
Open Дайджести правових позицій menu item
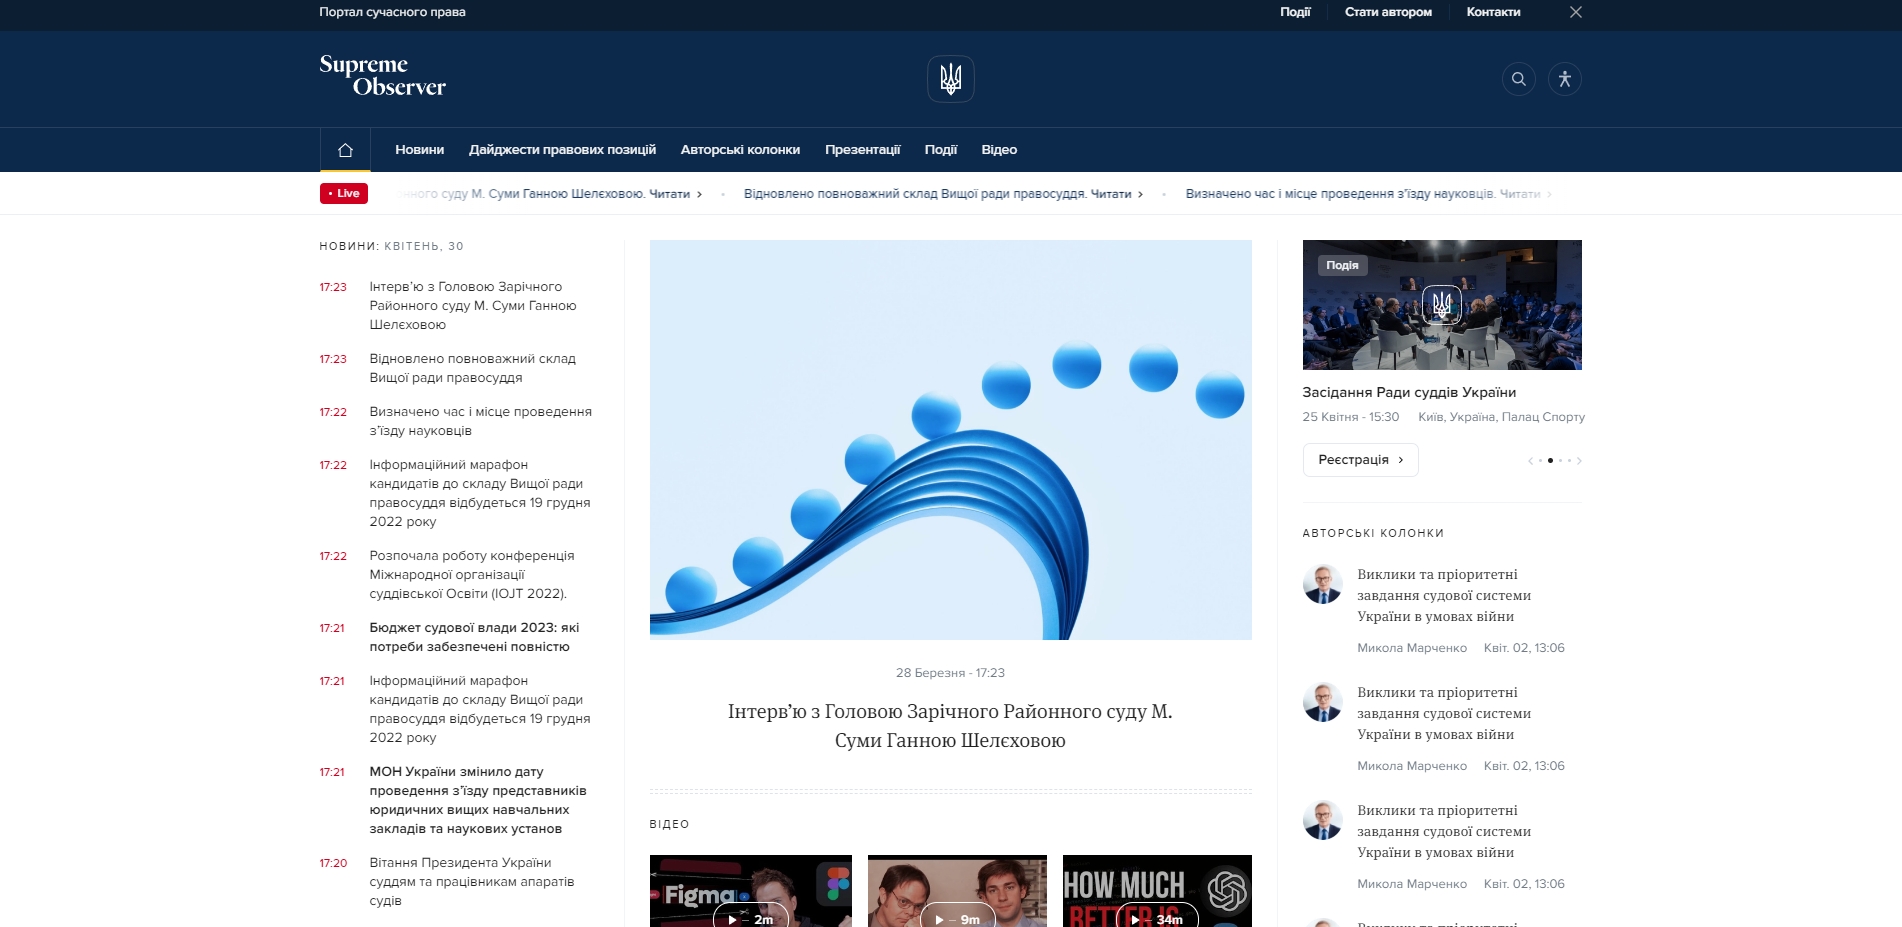562,150
